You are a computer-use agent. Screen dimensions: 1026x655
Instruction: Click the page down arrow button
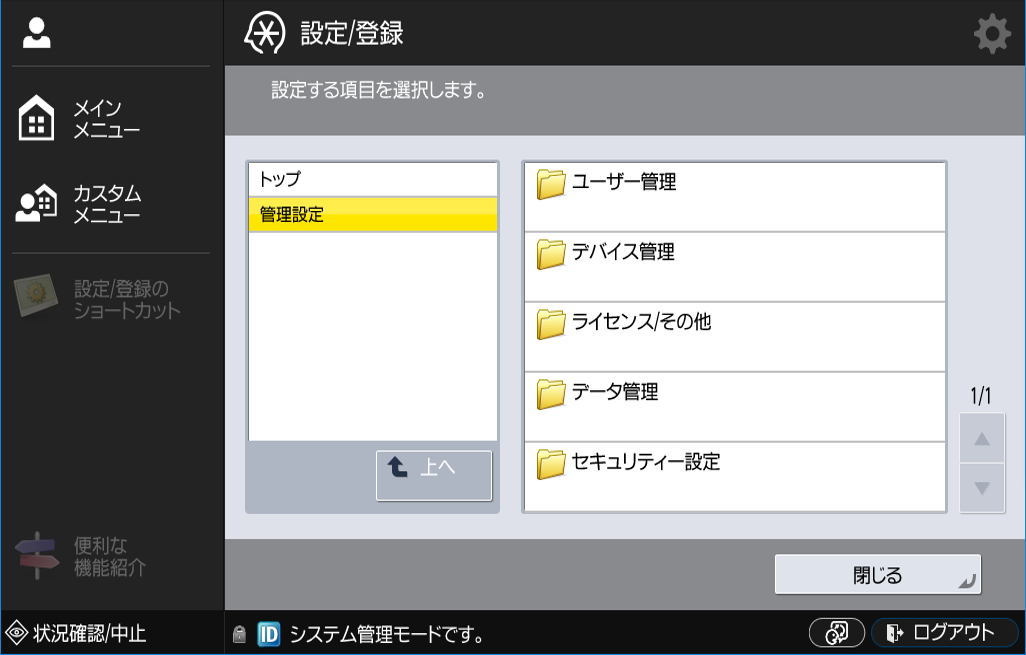pos(982,488)
